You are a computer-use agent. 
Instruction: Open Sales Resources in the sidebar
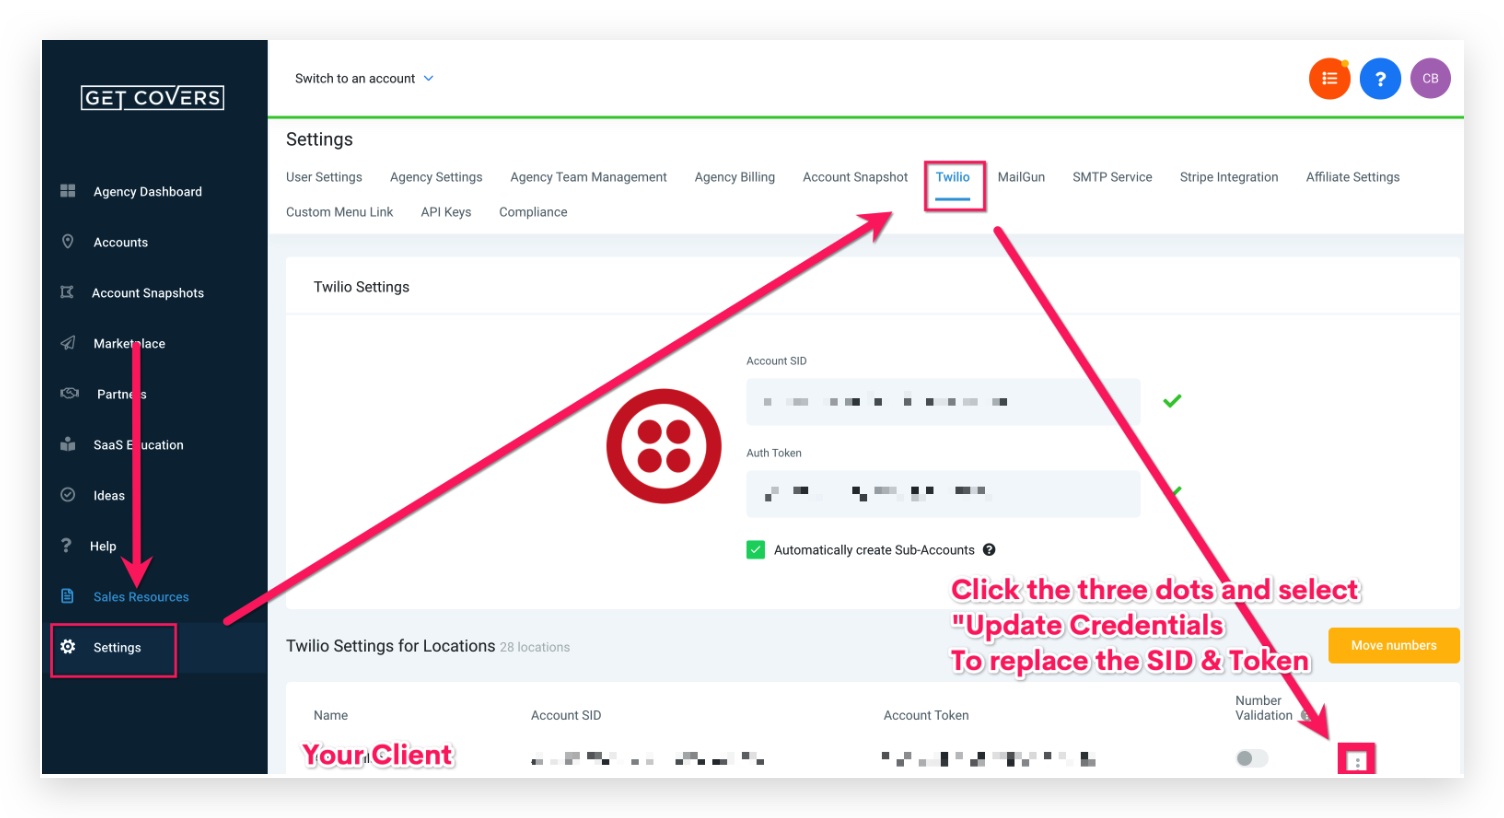[141, 597]
